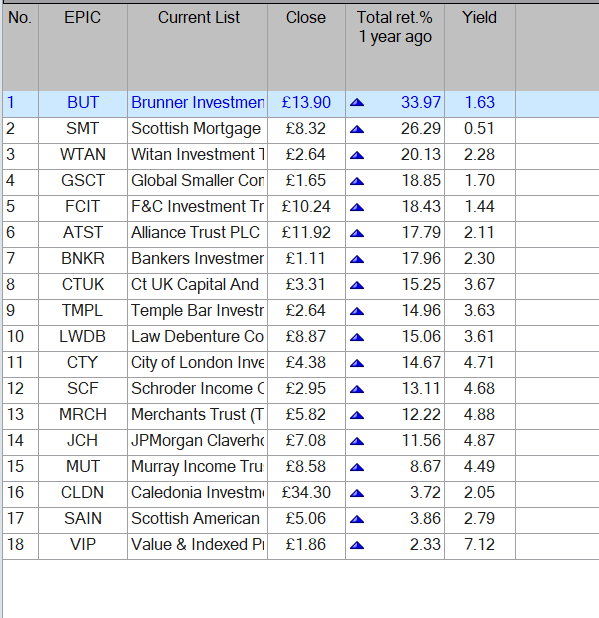Select the MUT EPIC cell
This screenshot has width=599, height=618.
click(x=83, y=467)
